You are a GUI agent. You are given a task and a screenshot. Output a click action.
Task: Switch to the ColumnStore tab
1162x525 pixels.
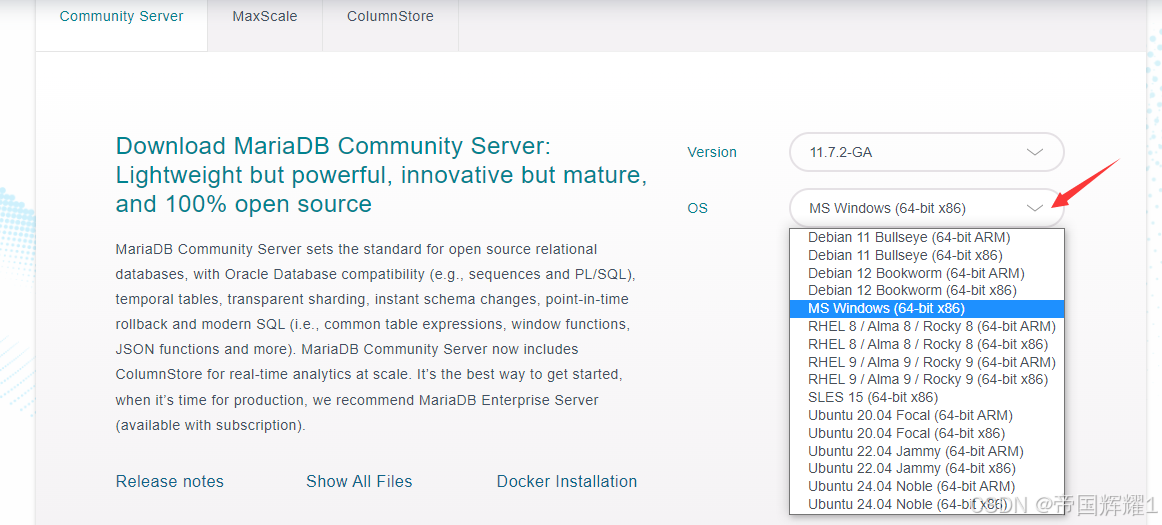pos(391,16)
